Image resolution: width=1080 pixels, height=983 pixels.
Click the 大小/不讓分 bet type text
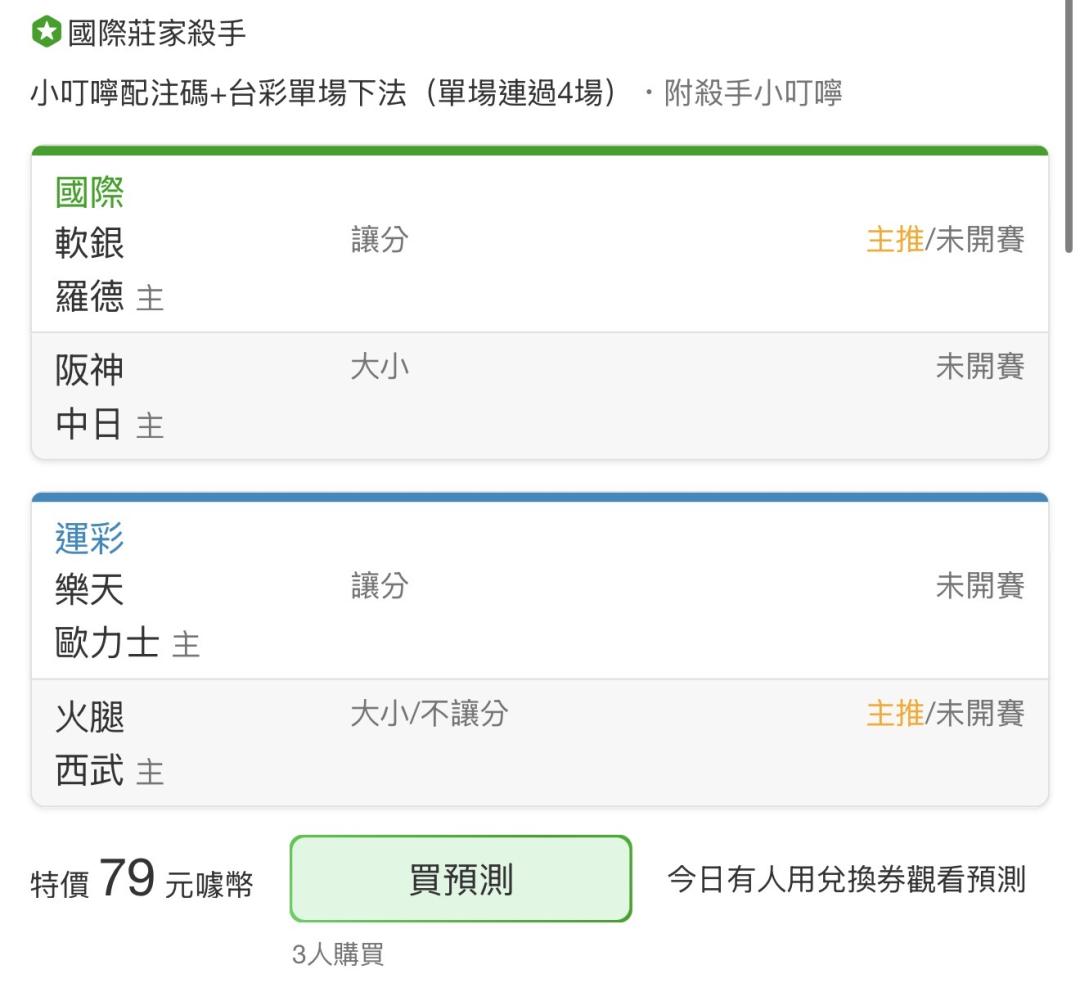pos(429,713)
